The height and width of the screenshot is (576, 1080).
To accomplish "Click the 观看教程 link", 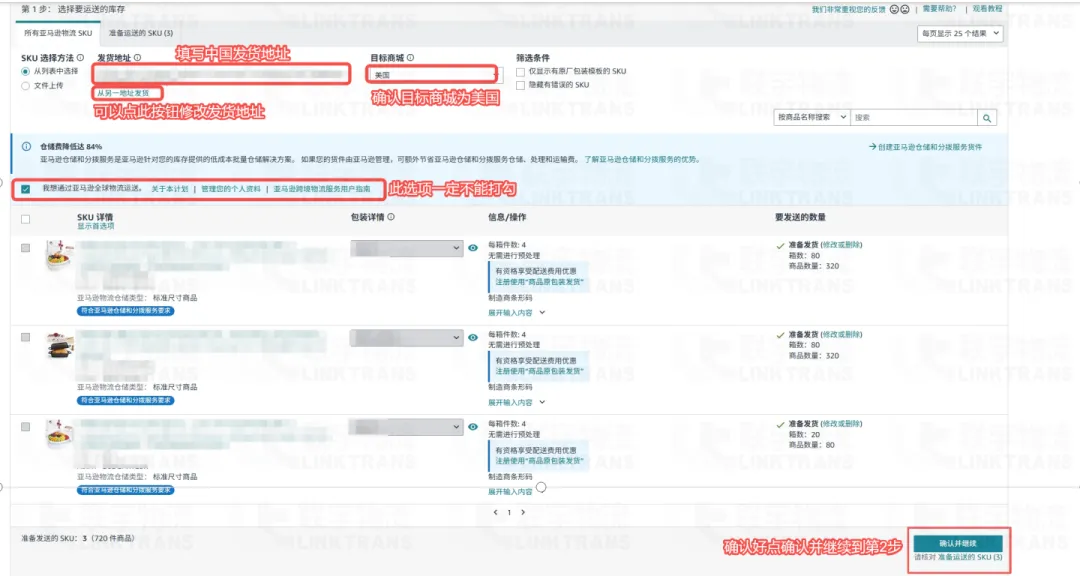I will 988,9.
